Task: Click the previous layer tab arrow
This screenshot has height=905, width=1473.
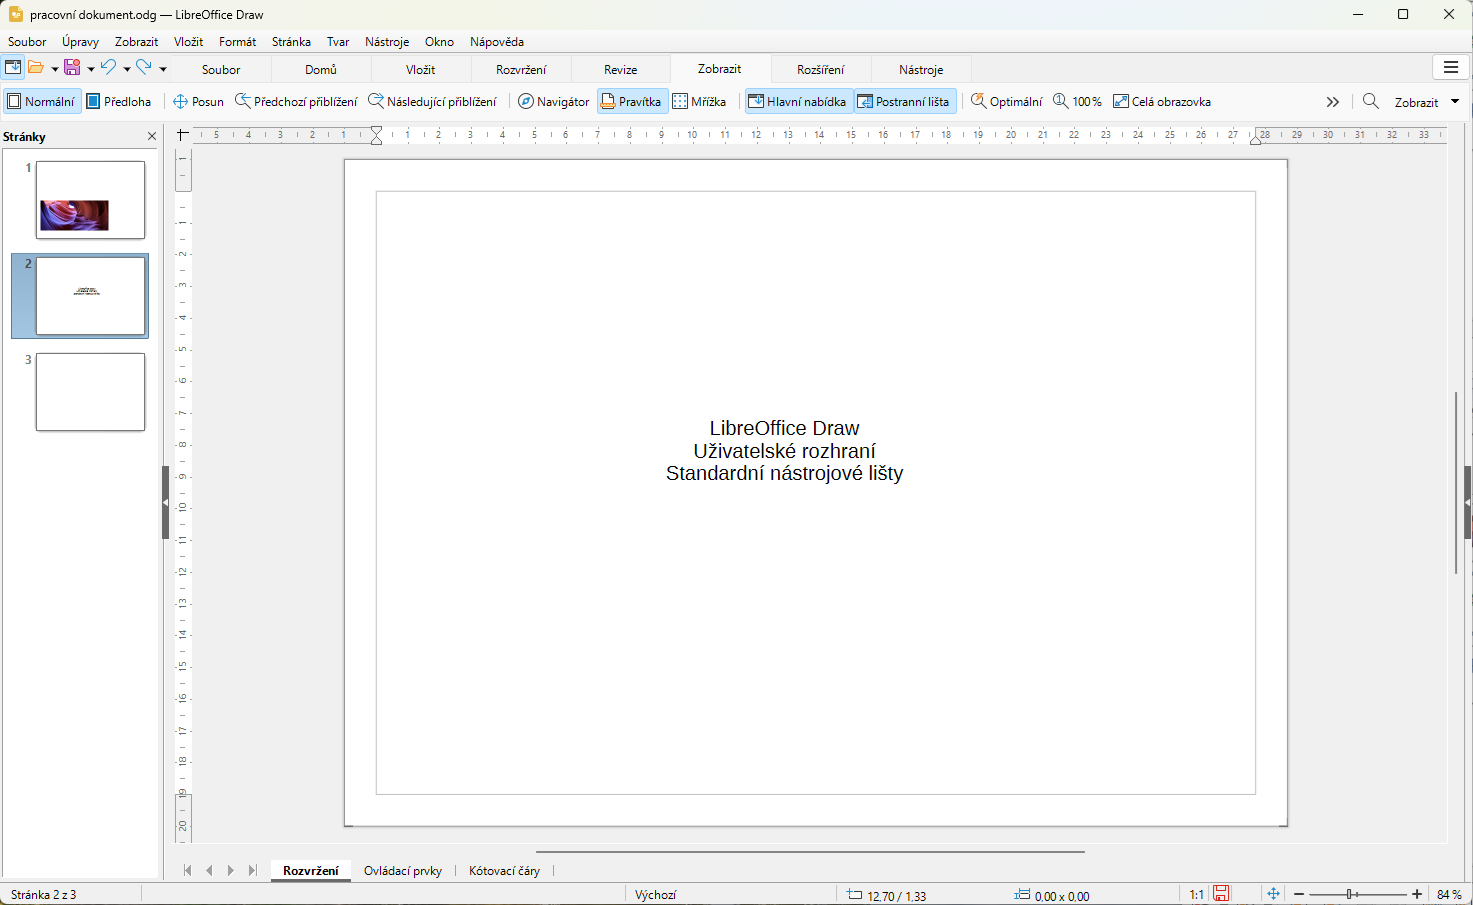Action: pos(209,870)
